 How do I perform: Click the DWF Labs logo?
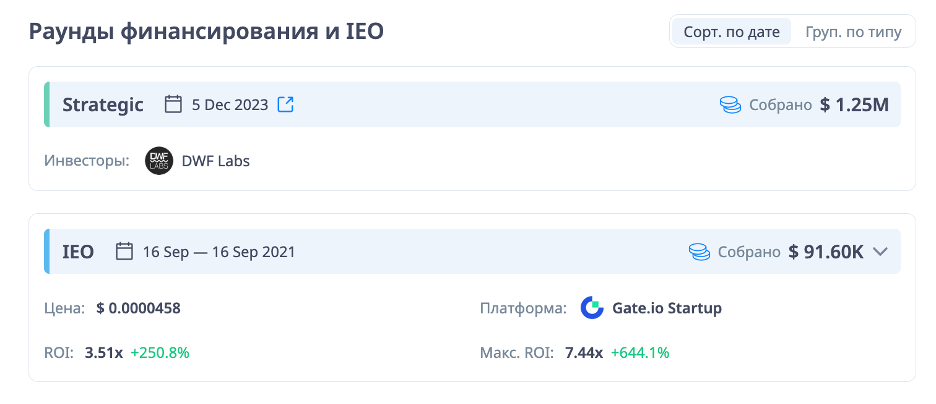pyautogui.click(x=159, y=161)
